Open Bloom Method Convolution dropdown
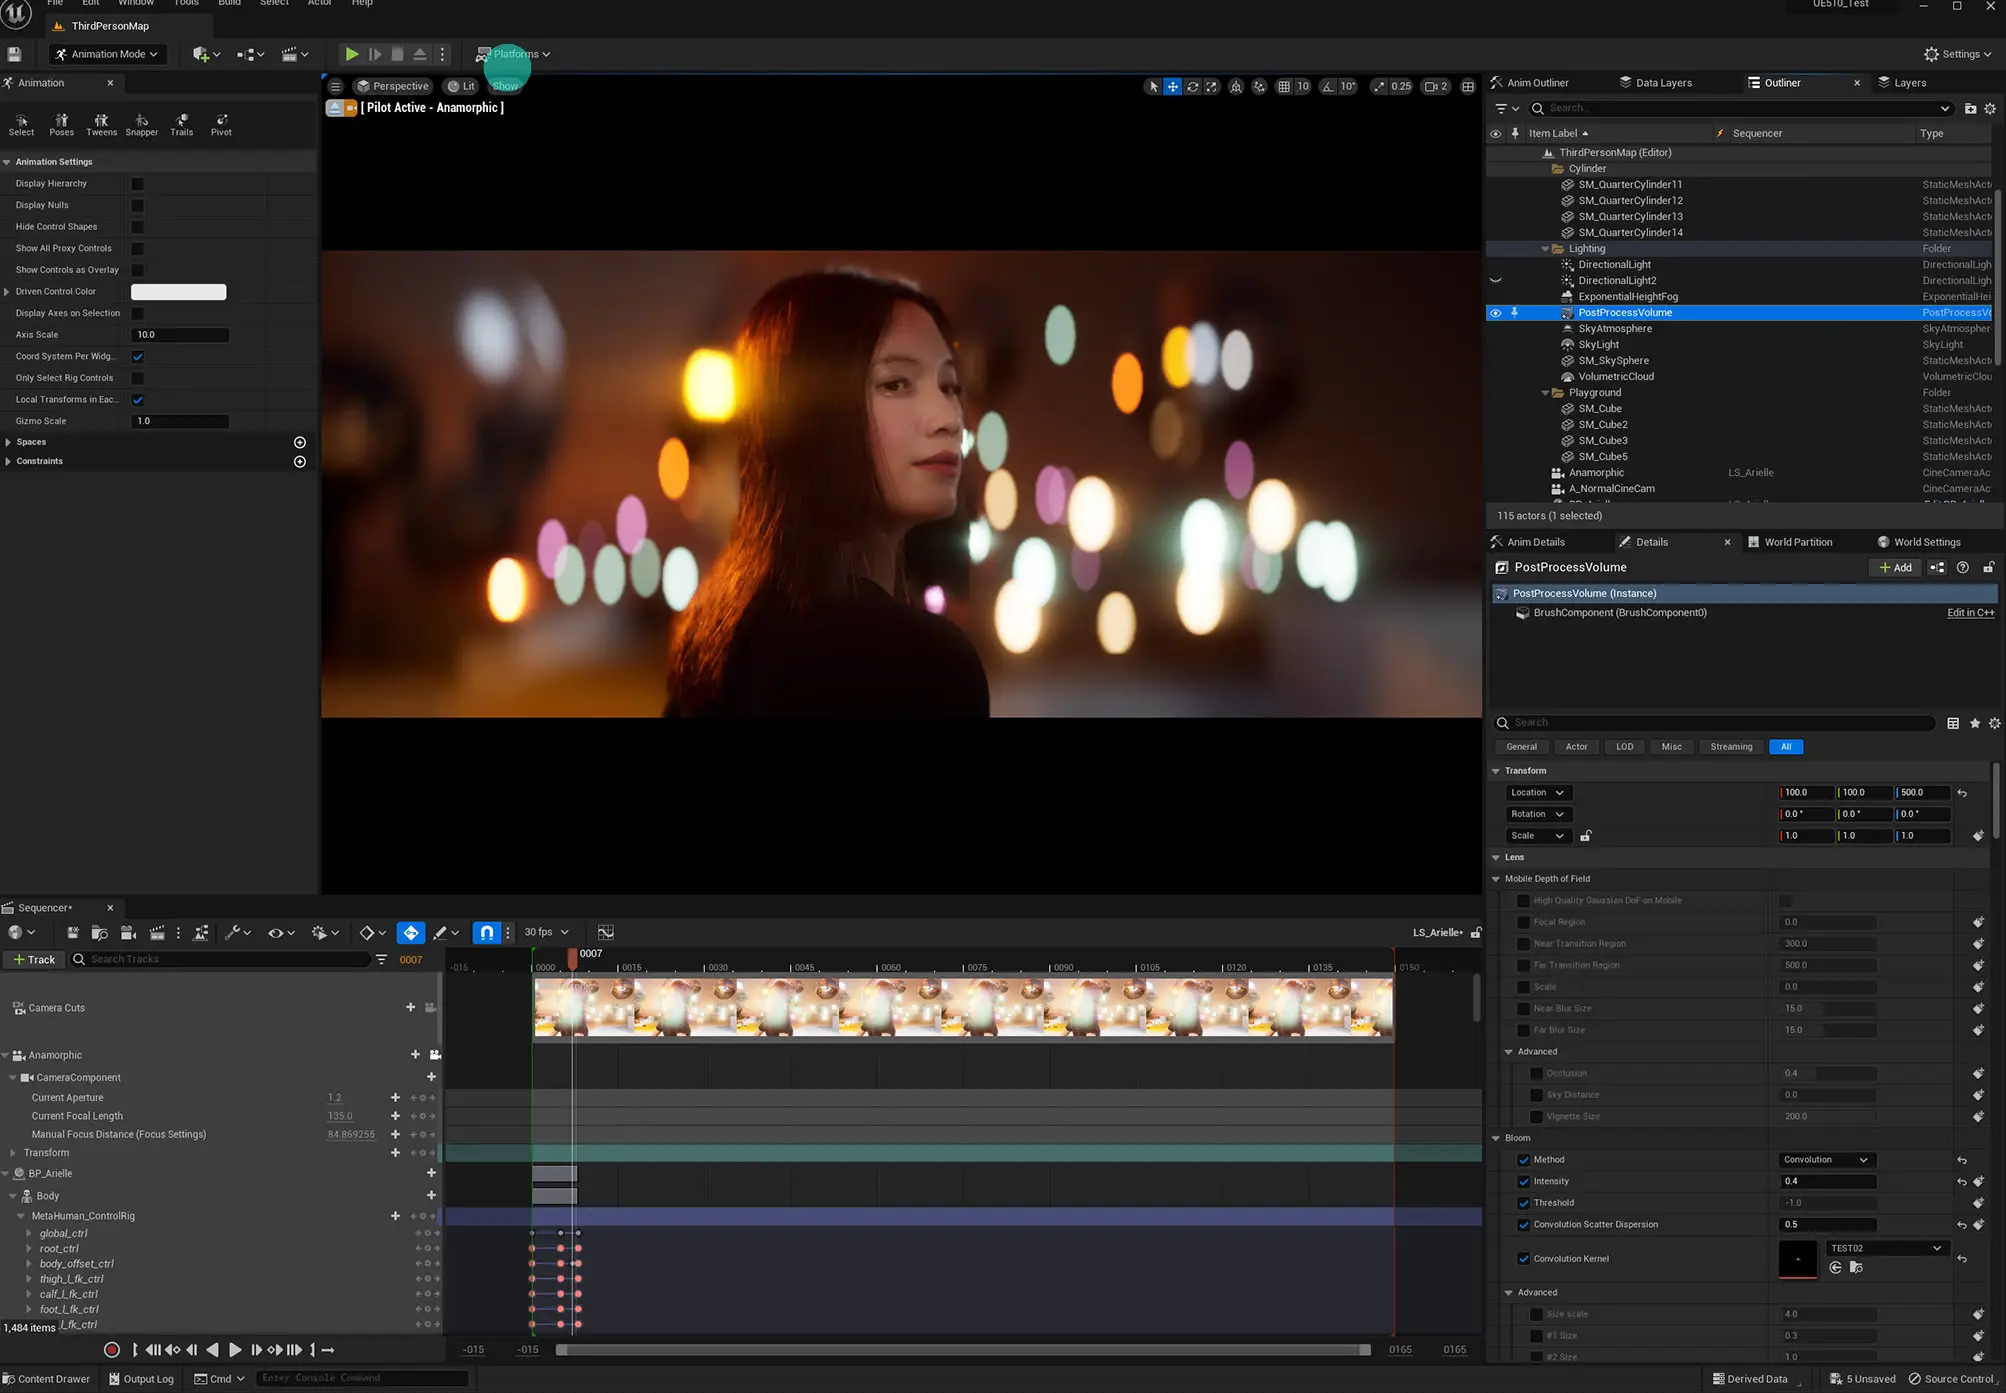Screen dimensions: 2006x1393 pyautogui.click(x=1824, y=1160)
